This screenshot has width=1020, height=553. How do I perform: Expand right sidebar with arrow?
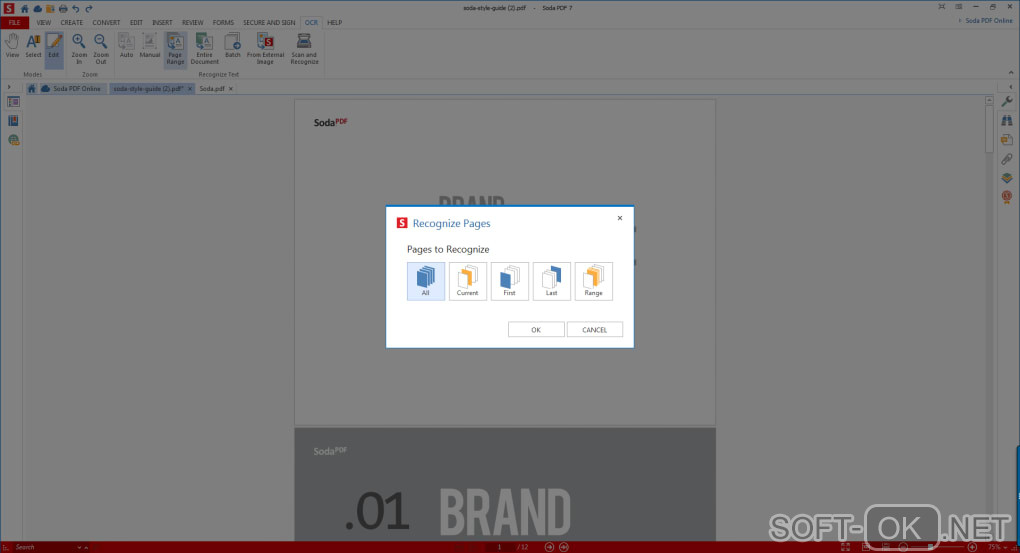[1010, 87]
